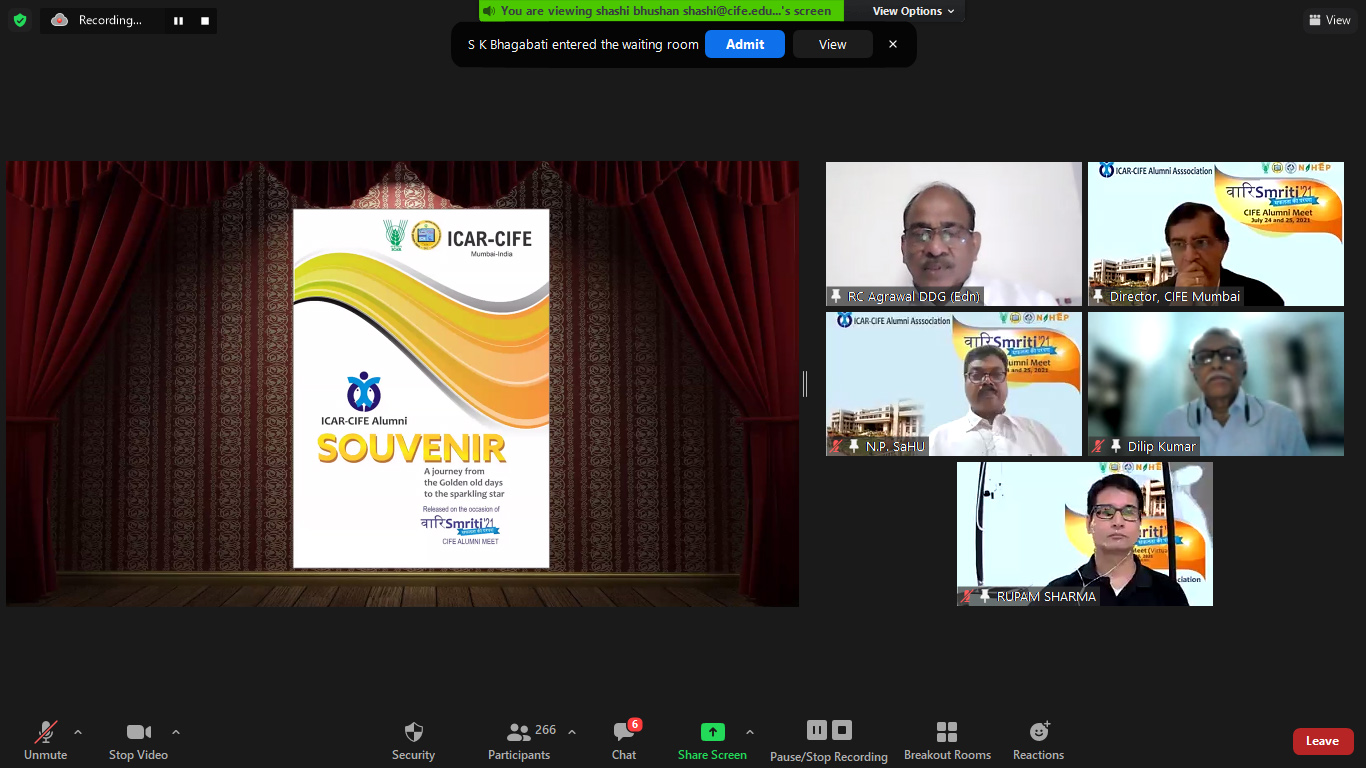This screenshot has height=768, width=1366.
Task: Dismiss the waiting room notification
Action: [x=893, y=44]
